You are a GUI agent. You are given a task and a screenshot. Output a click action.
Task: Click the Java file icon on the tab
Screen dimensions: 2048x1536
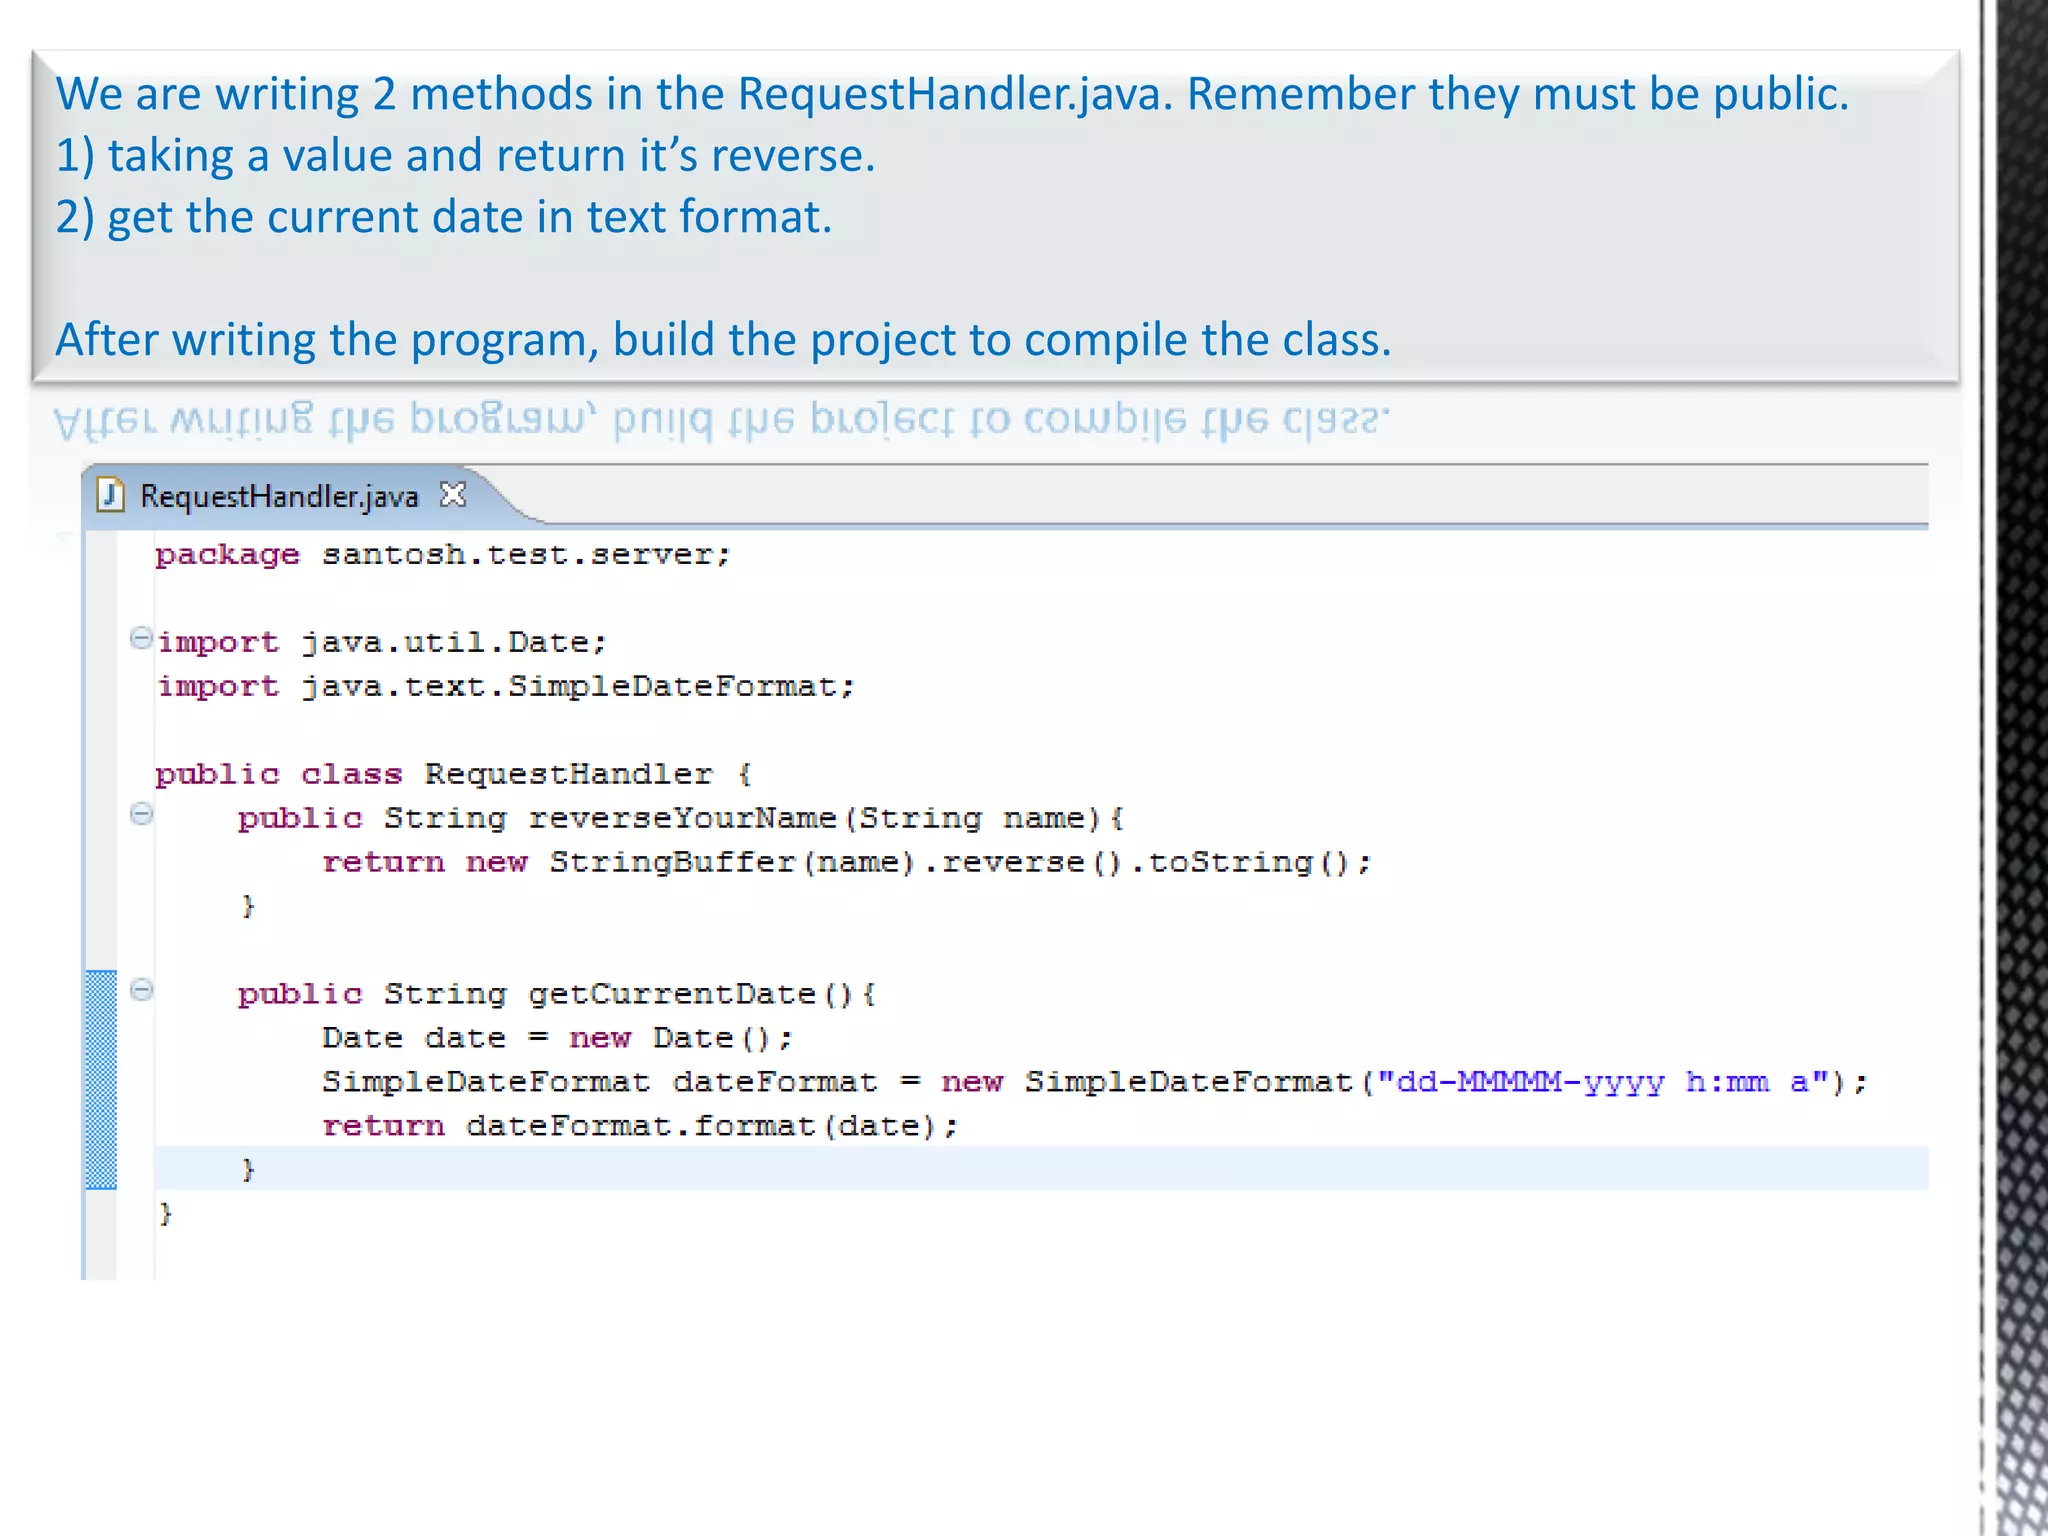click(110, 495)
